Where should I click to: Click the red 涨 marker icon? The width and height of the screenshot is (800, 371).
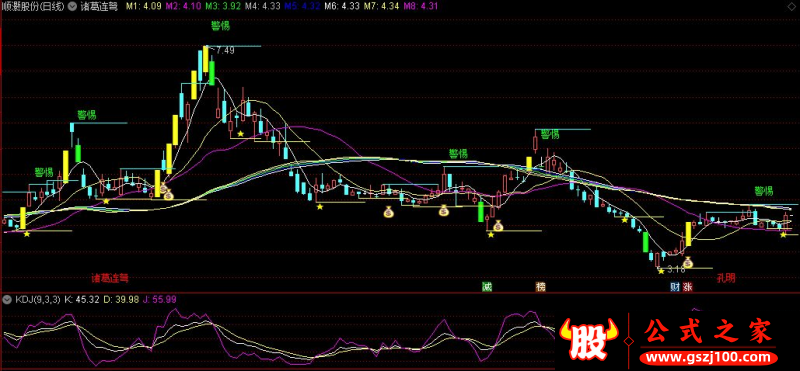coord(687,286)
